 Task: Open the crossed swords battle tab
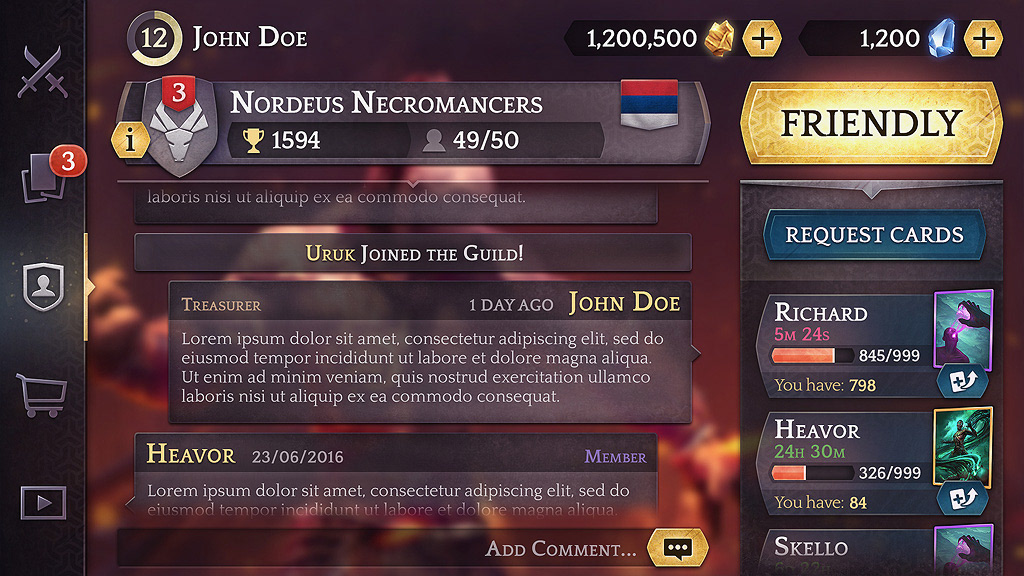click(x=42, y=72)
